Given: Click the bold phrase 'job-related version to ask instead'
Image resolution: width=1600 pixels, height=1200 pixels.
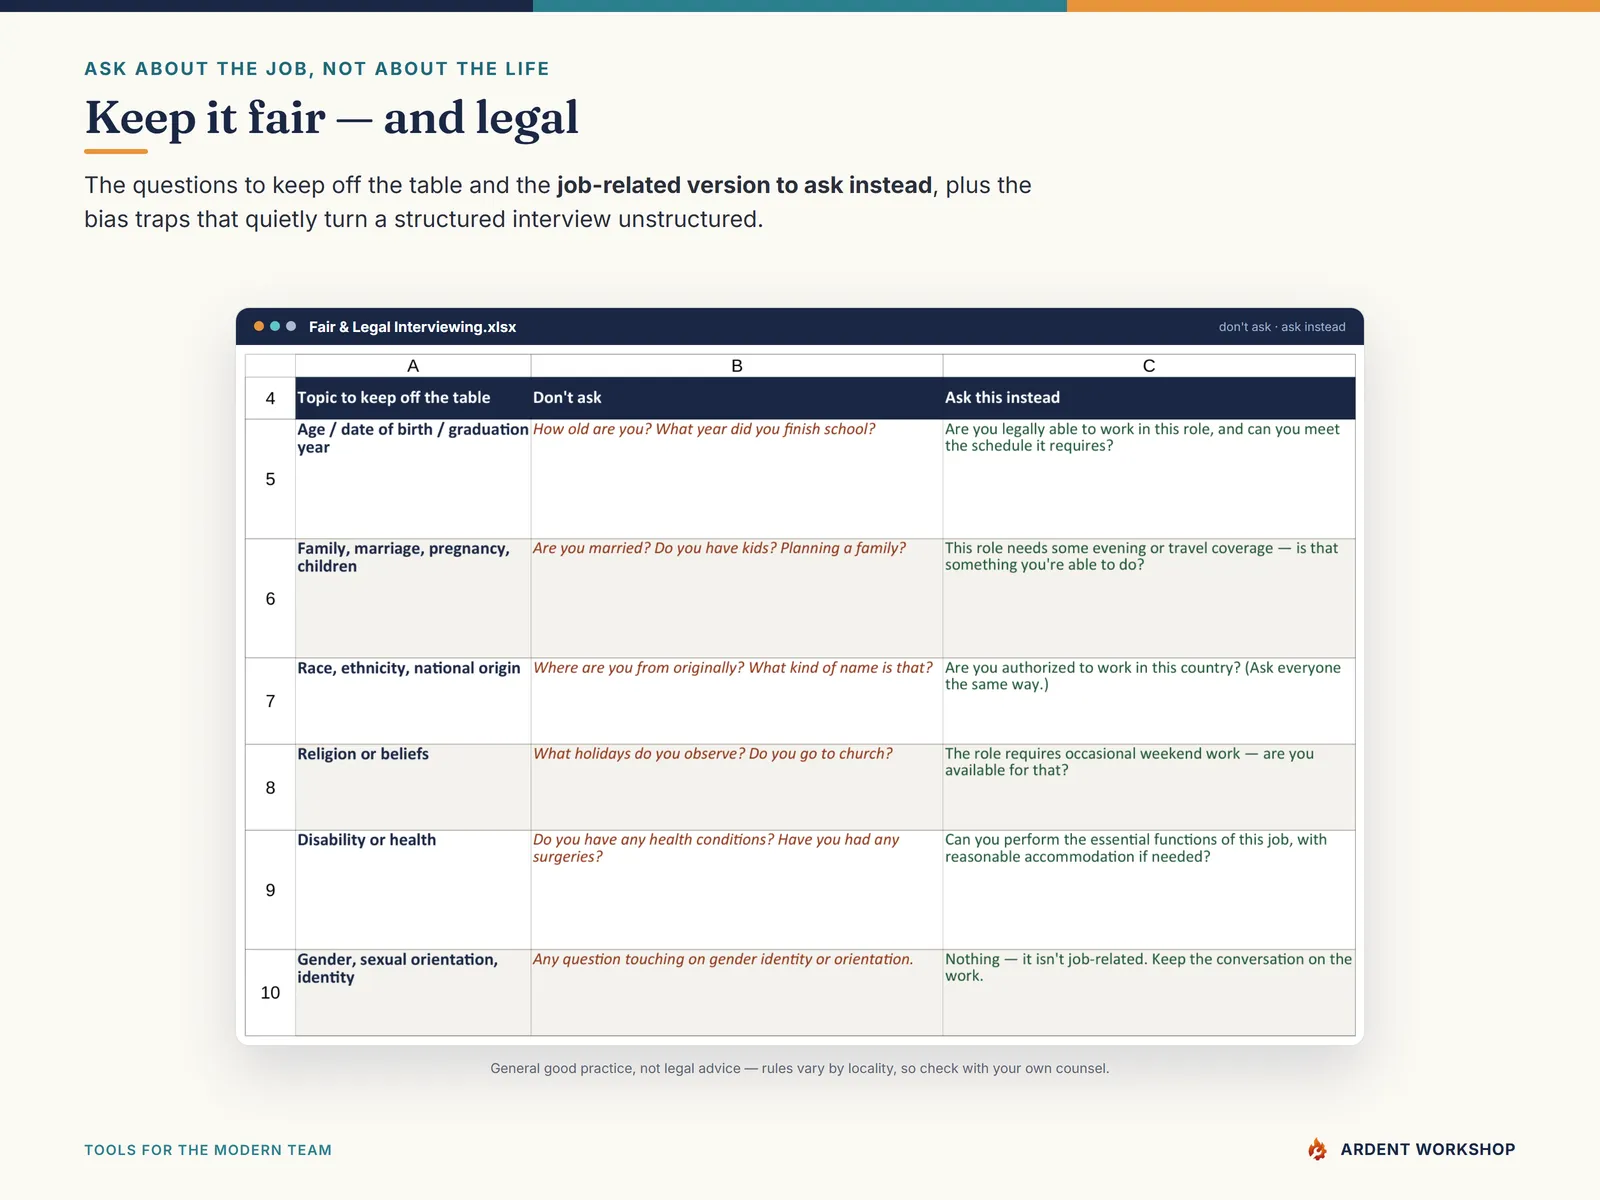Looking at the screenshot, I should click(x=744, y=185).
